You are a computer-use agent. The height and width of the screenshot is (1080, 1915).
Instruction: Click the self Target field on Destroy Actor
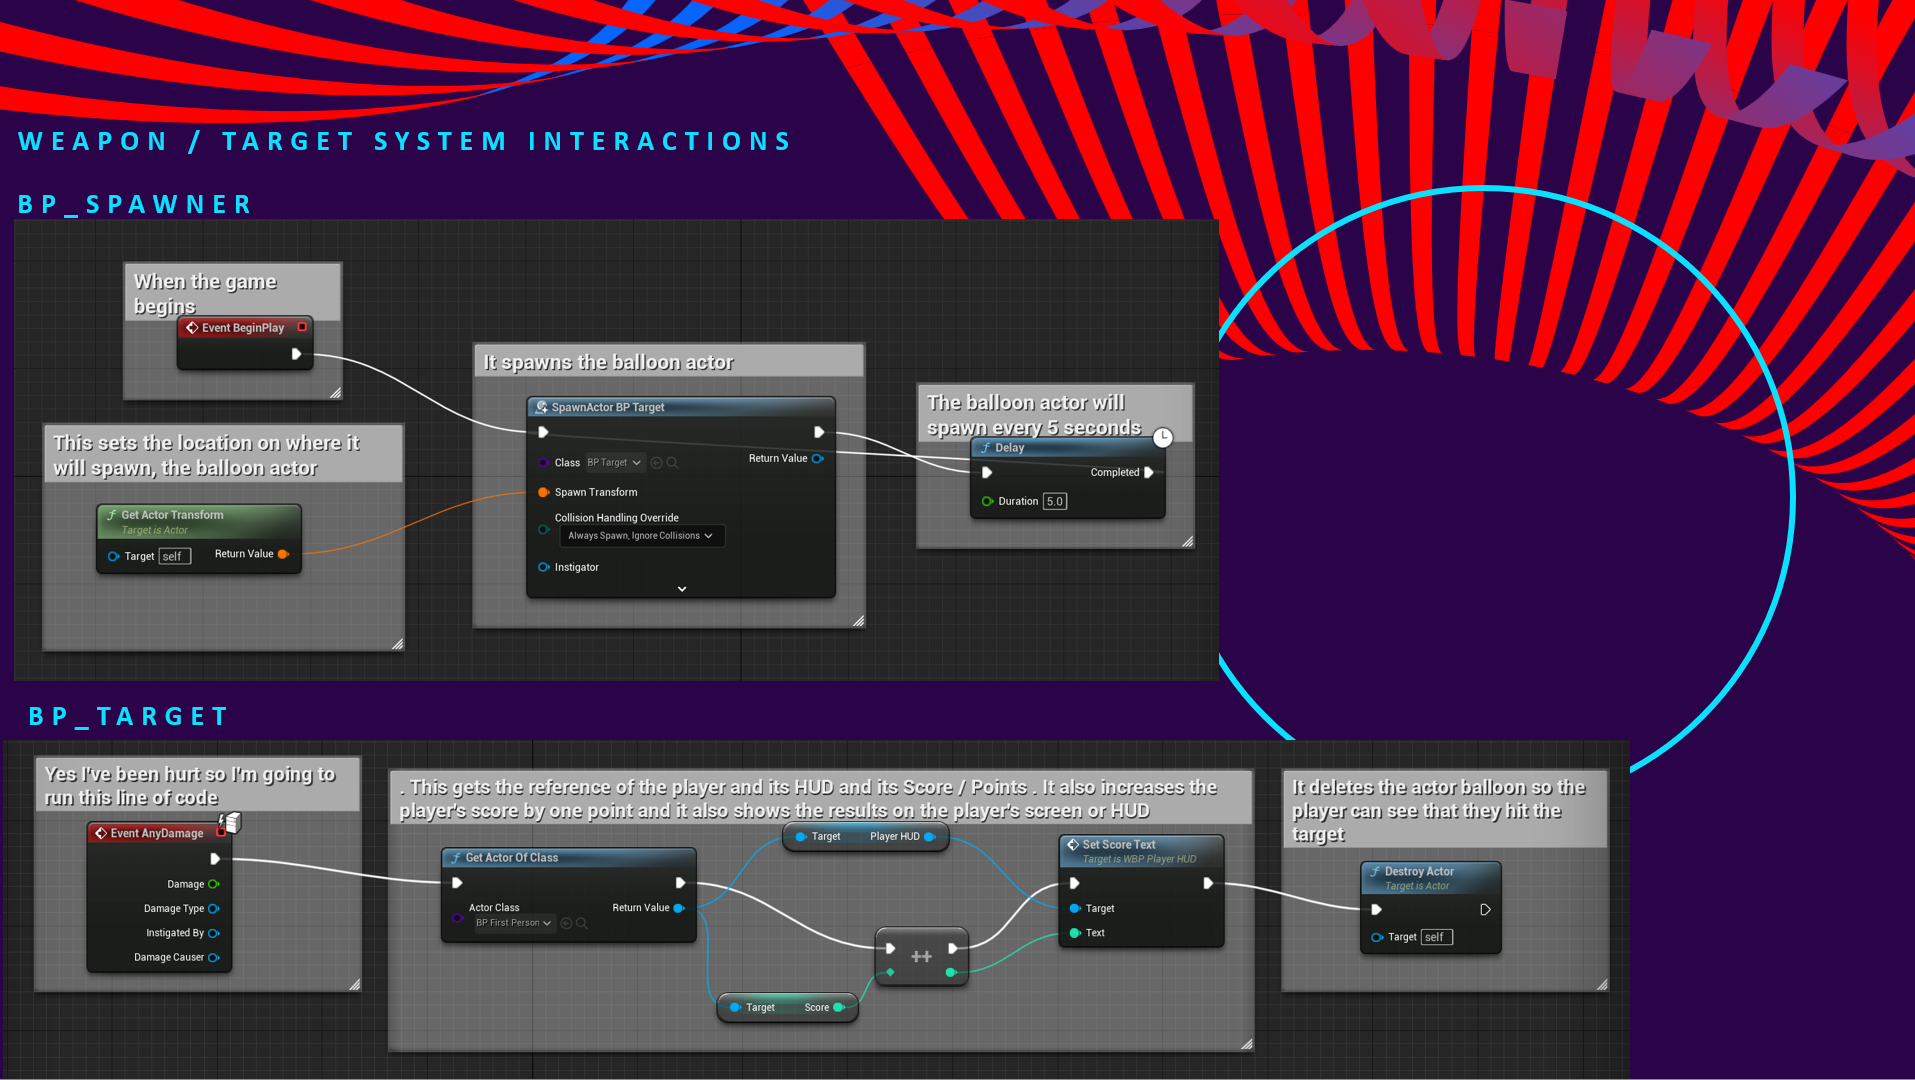coord(1436,938)
